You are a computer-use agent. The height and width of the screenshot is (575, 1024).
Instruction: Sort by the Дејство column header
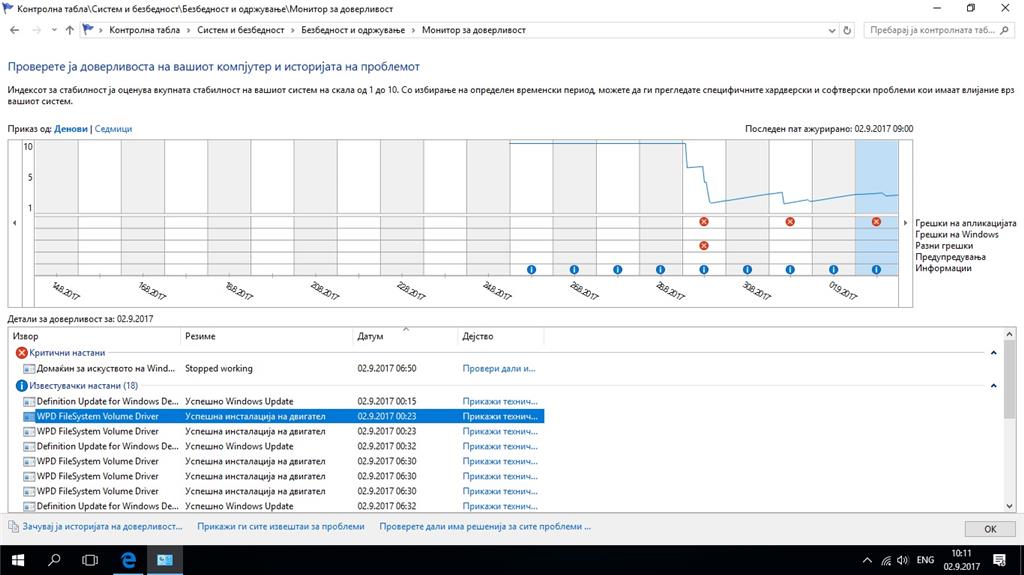(500, 336)
